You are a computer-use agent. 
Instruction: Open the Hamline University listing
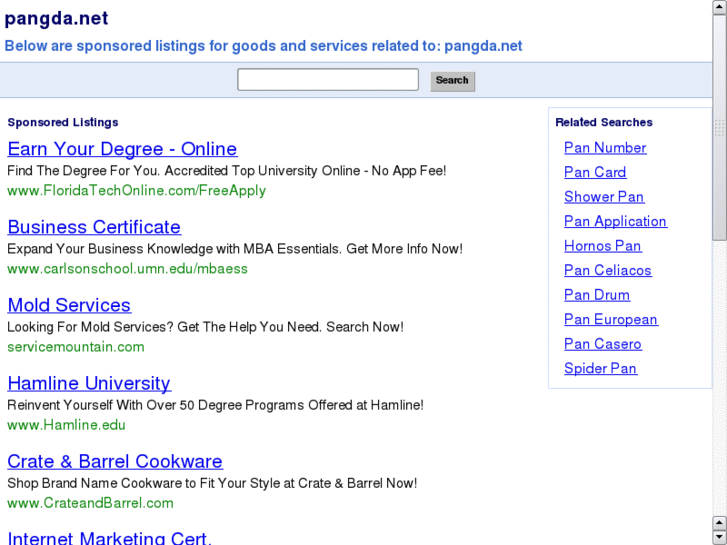(x=89, y=383)
